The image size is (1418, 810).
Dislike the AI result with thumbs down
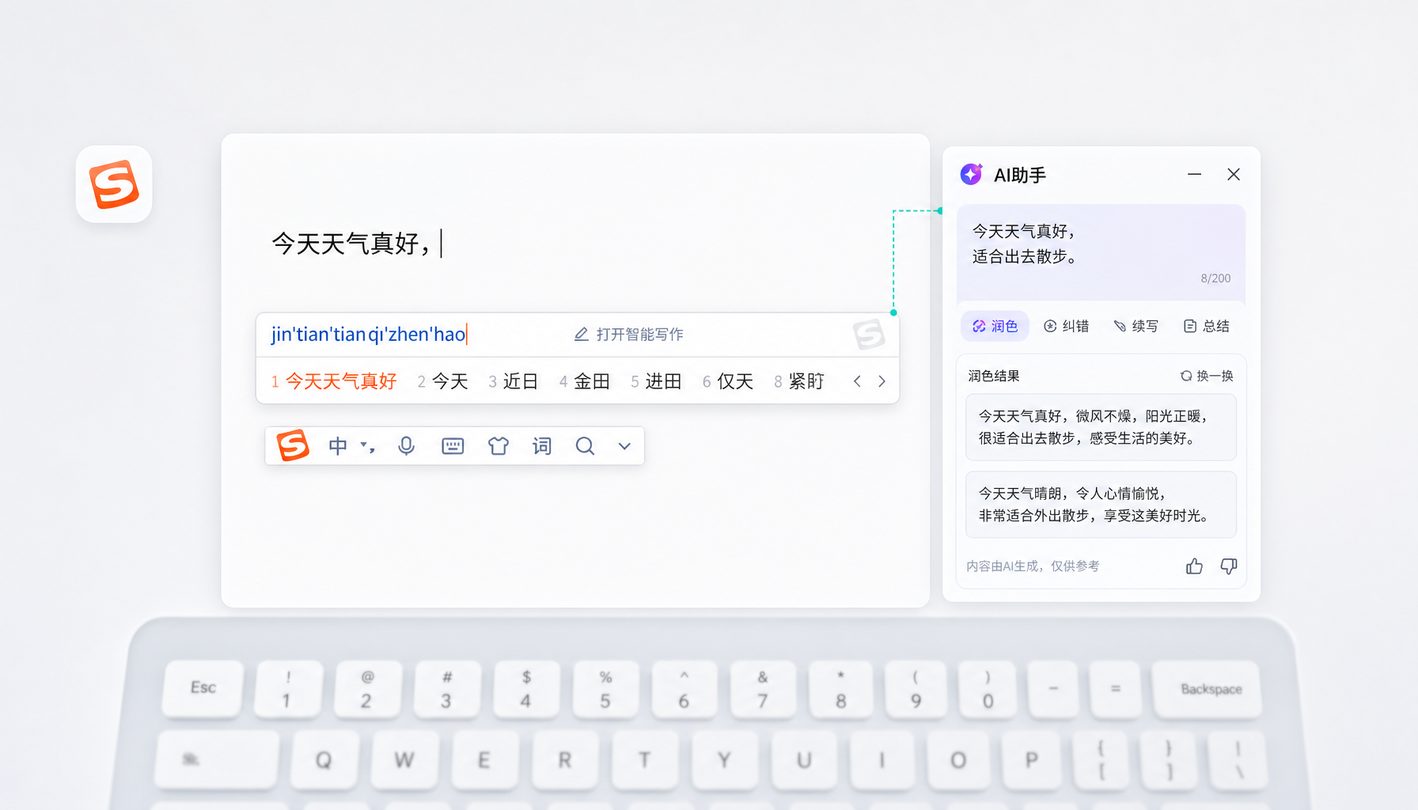point(1229,566)
